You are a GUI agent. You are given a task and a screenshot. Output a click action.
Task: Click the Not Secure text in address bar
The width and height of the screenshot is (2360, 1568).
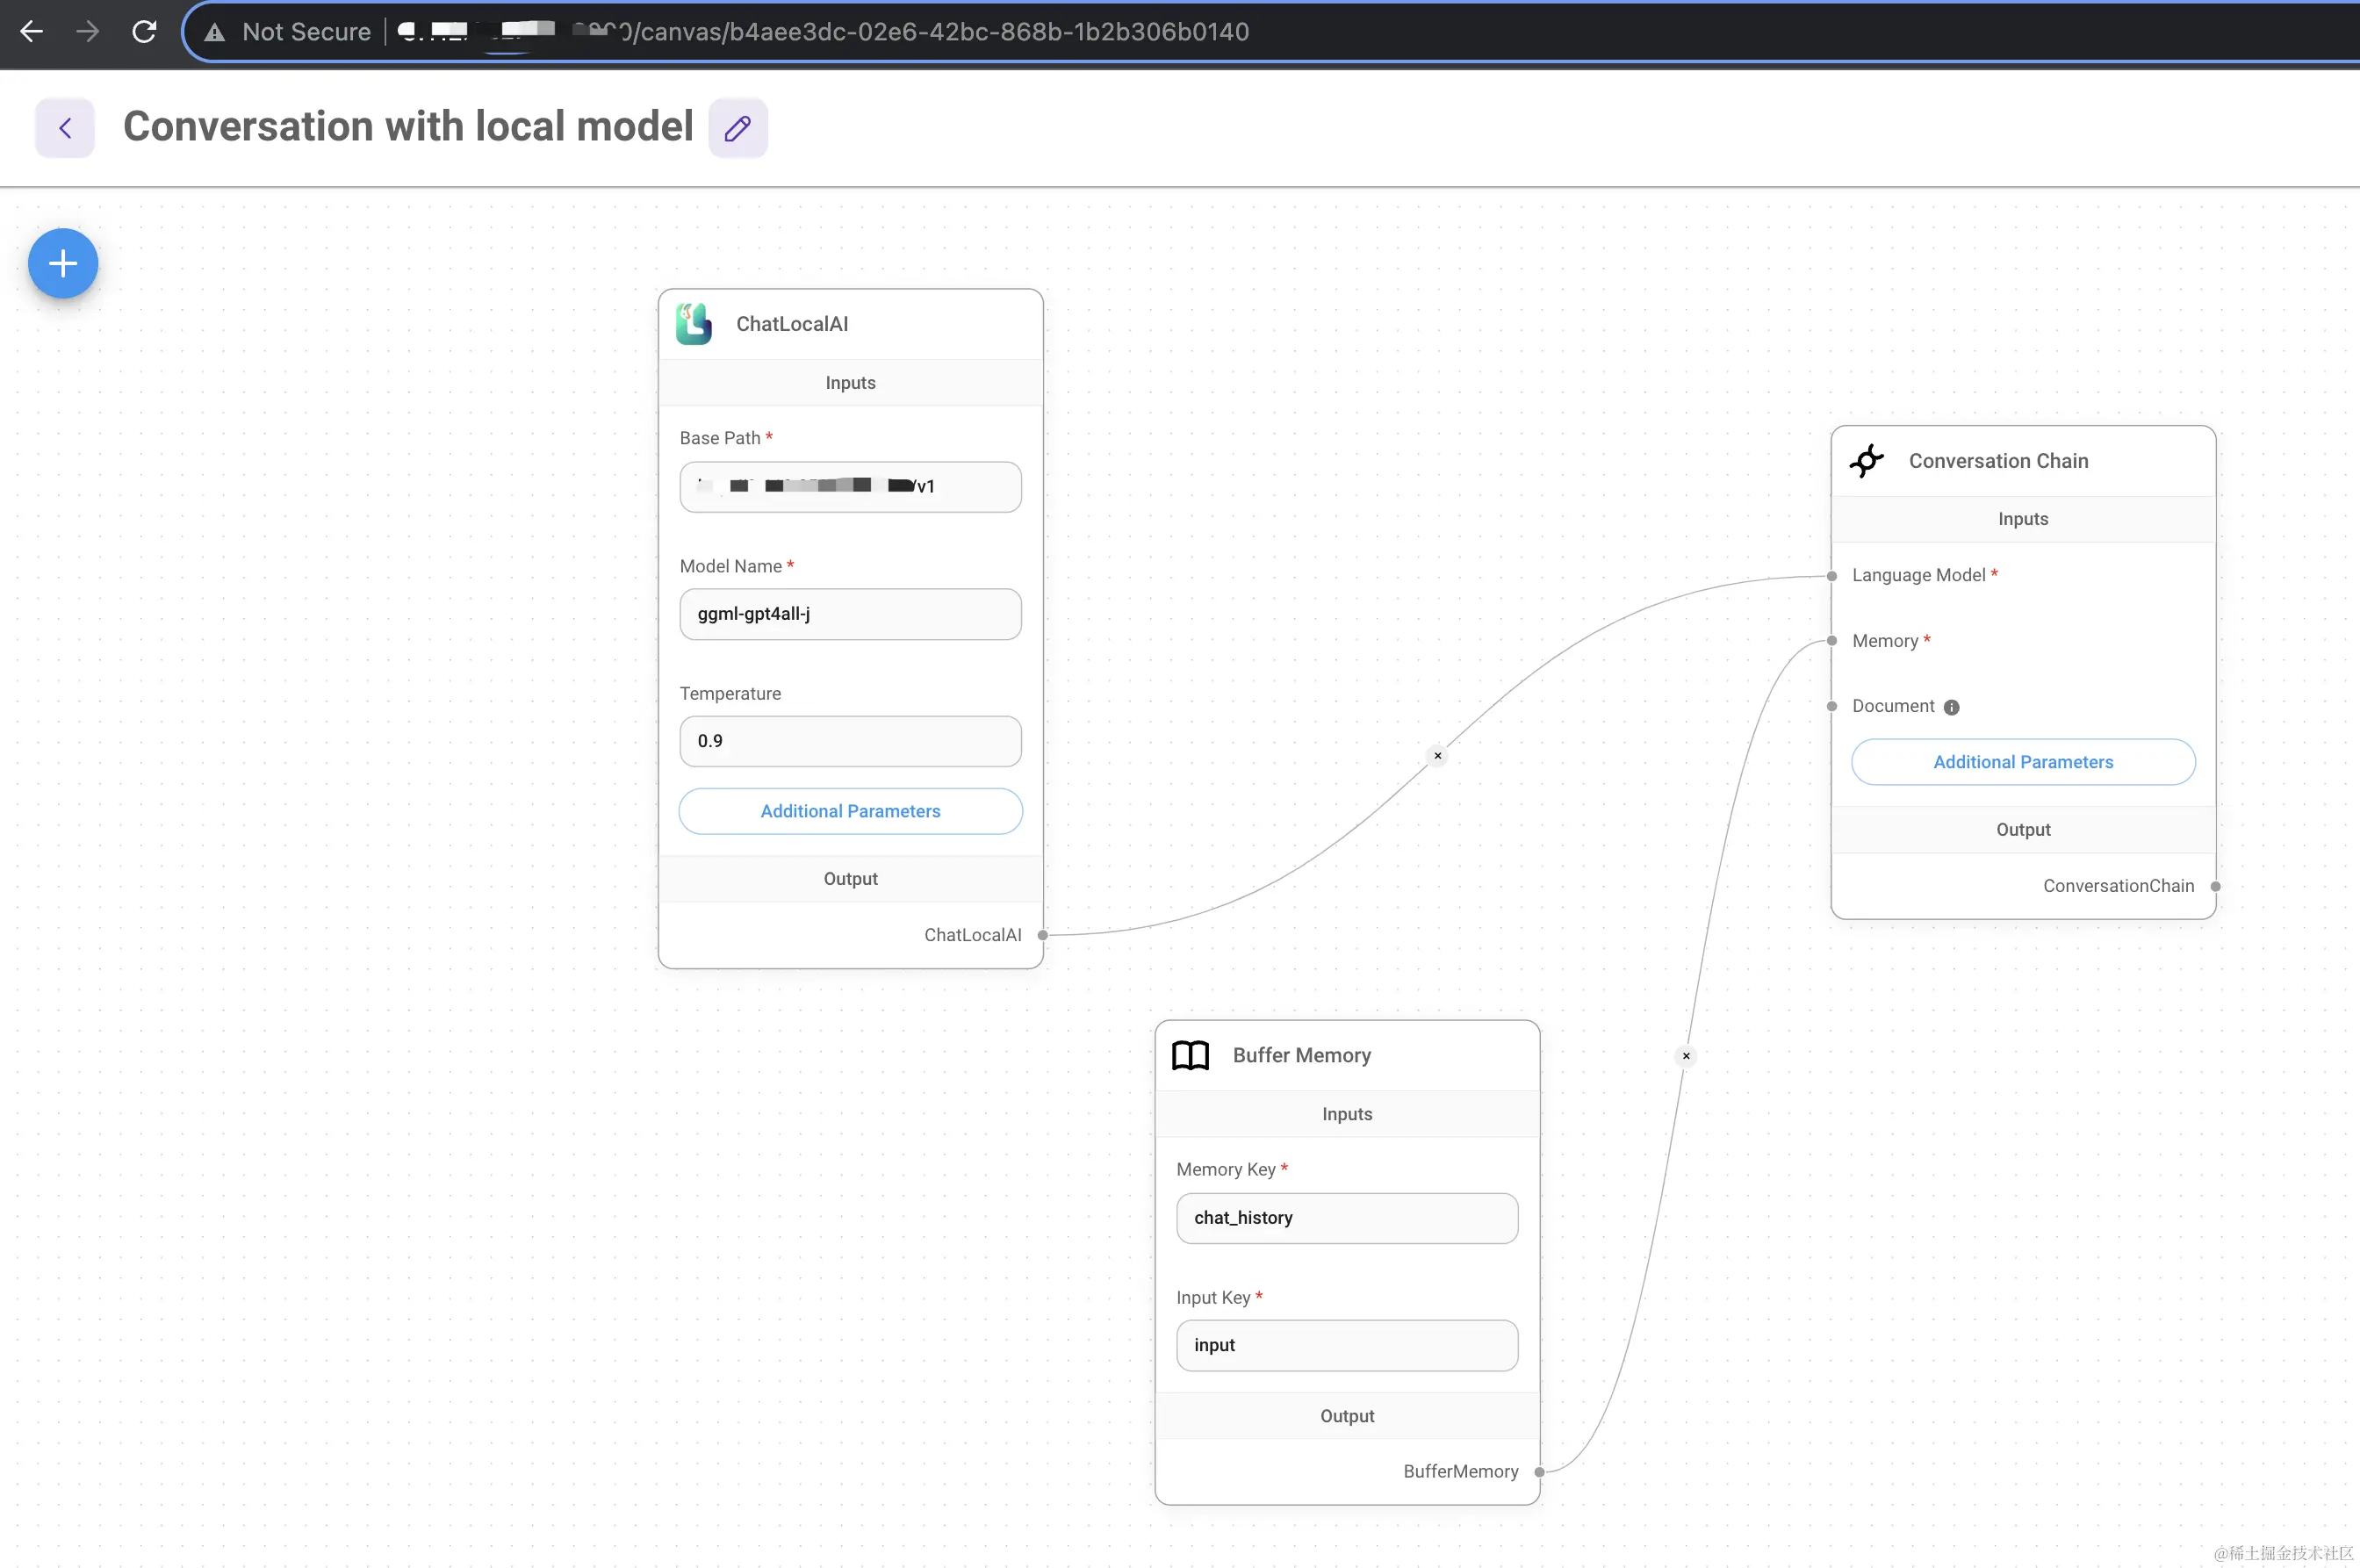(306, 32)
